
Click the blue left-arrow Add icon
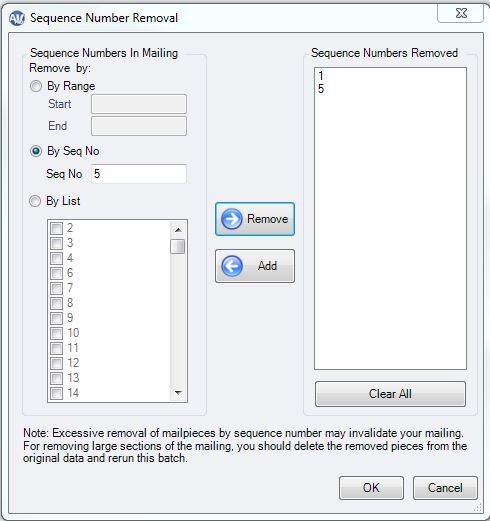(232, 266)
